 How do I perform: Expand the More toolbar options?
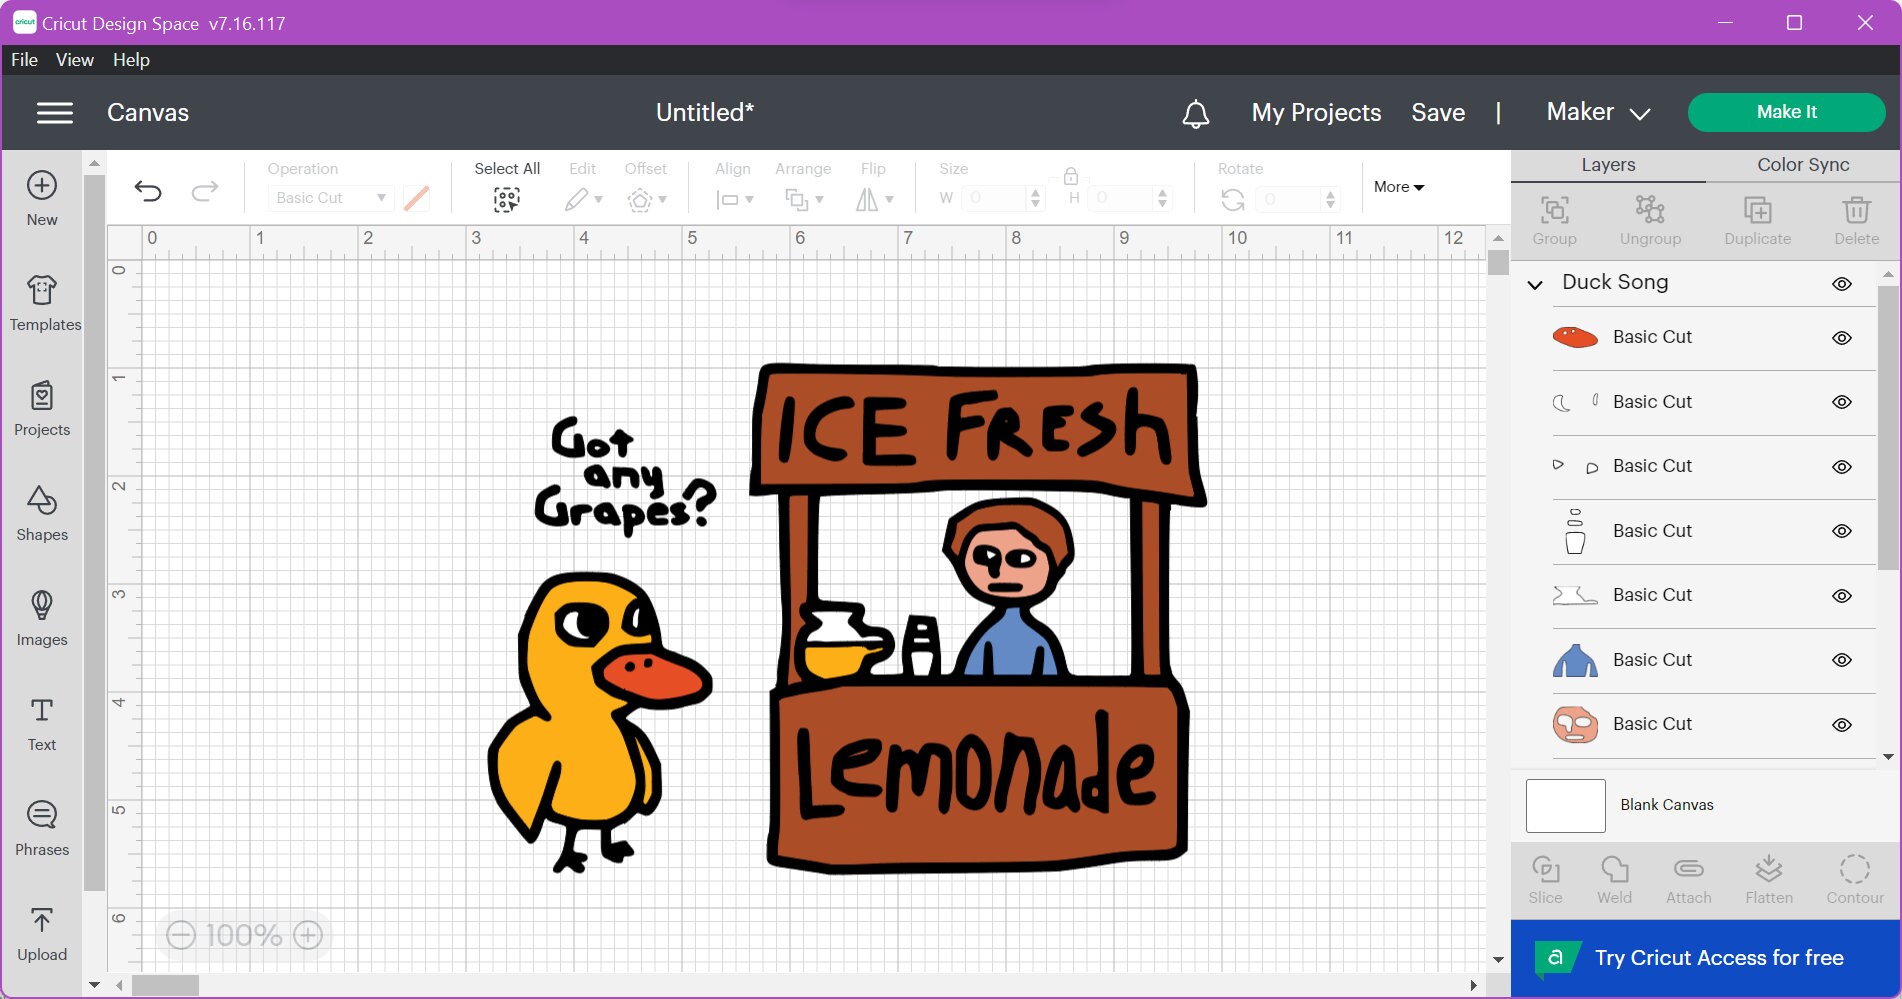1398,187
